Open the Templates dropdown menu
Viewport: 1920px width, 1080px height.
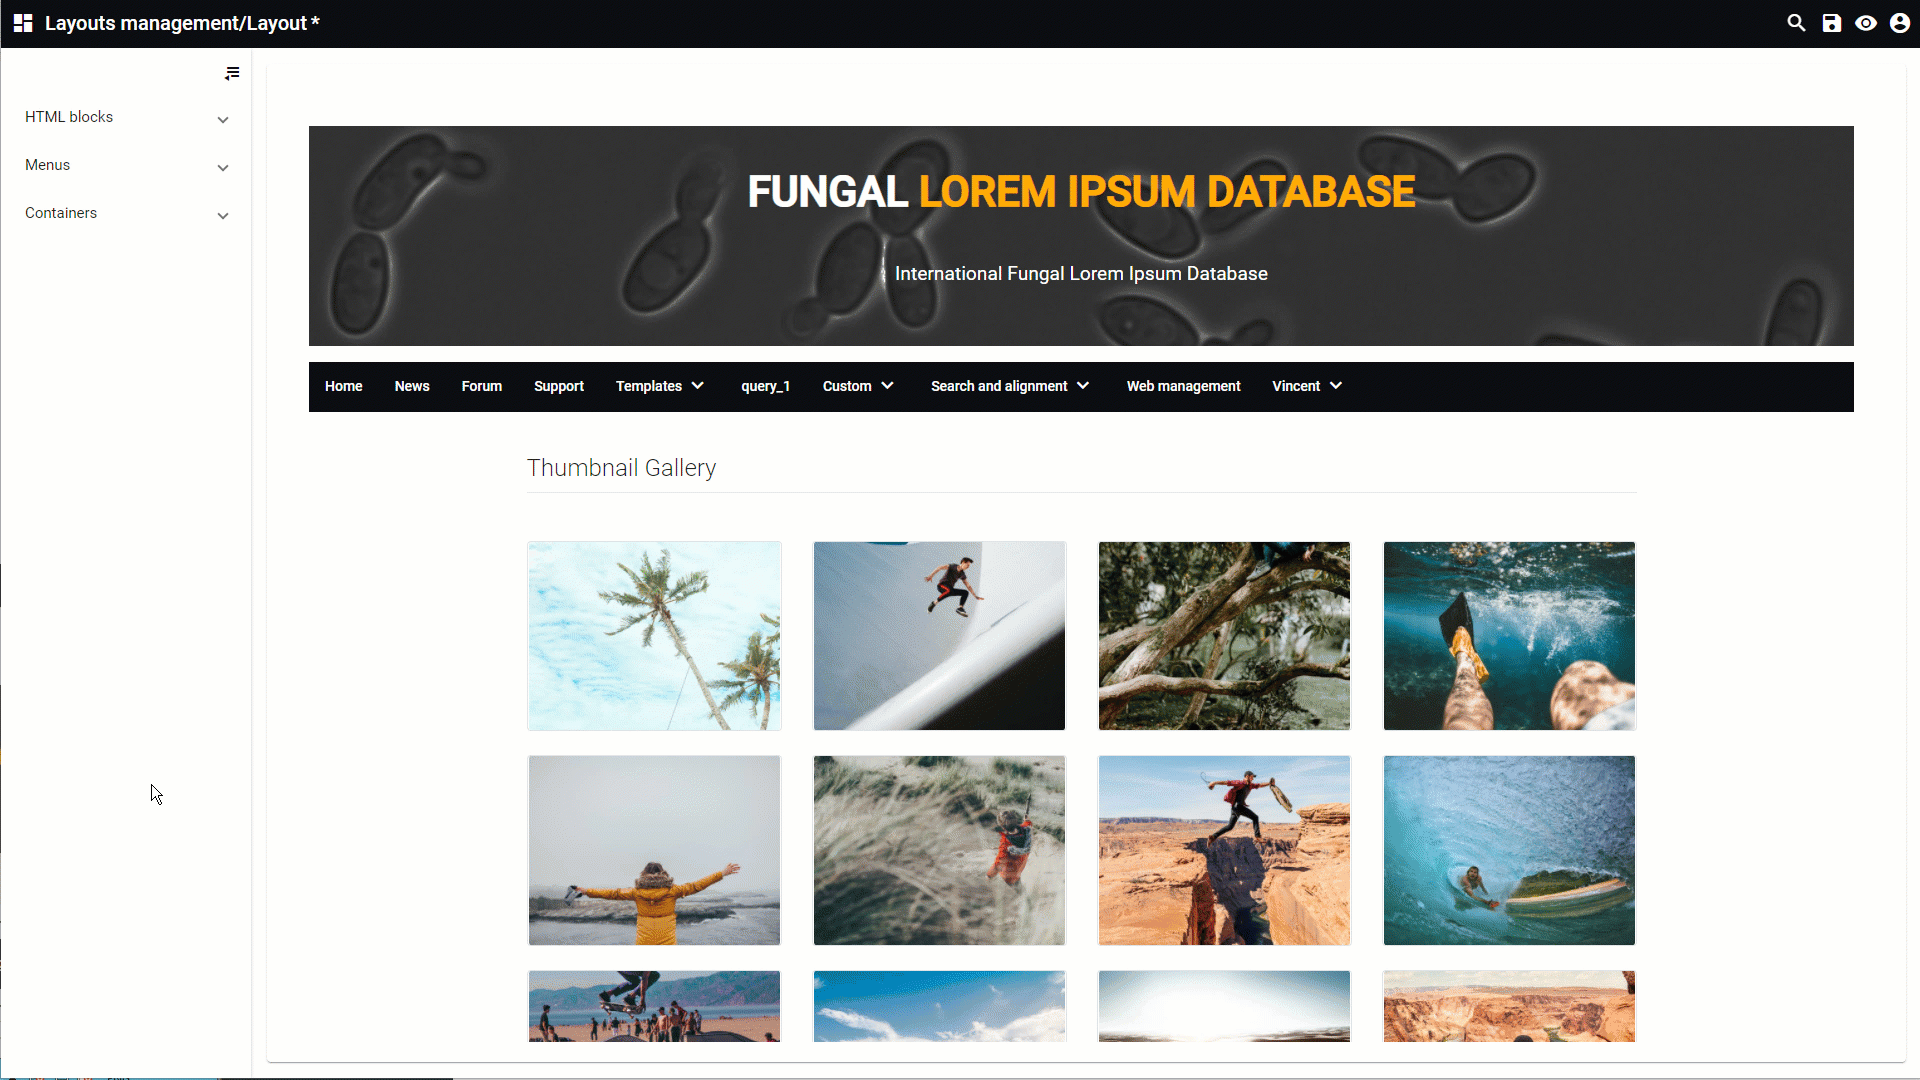[660, 386]
